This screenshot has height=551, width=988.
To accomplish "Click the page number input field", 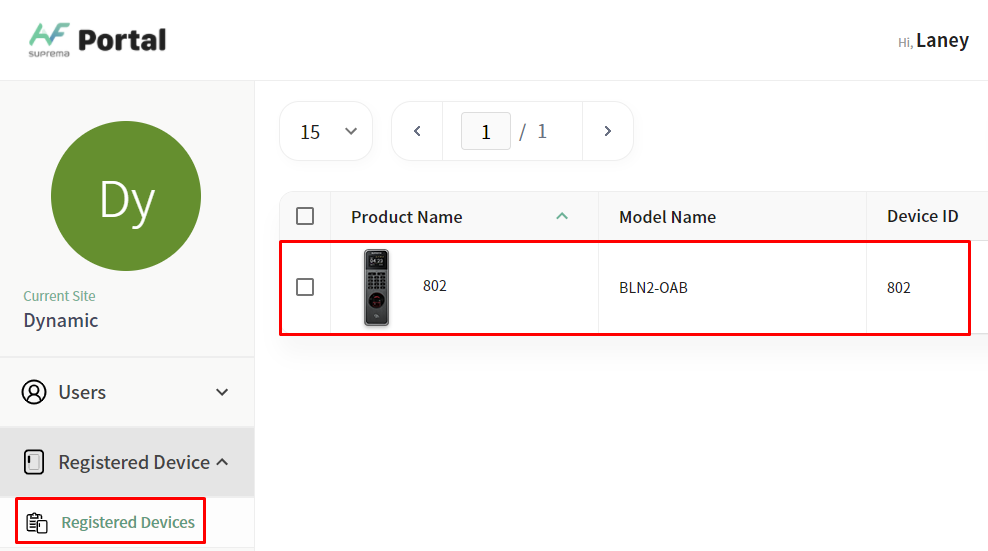I will [x=486, y=131].
